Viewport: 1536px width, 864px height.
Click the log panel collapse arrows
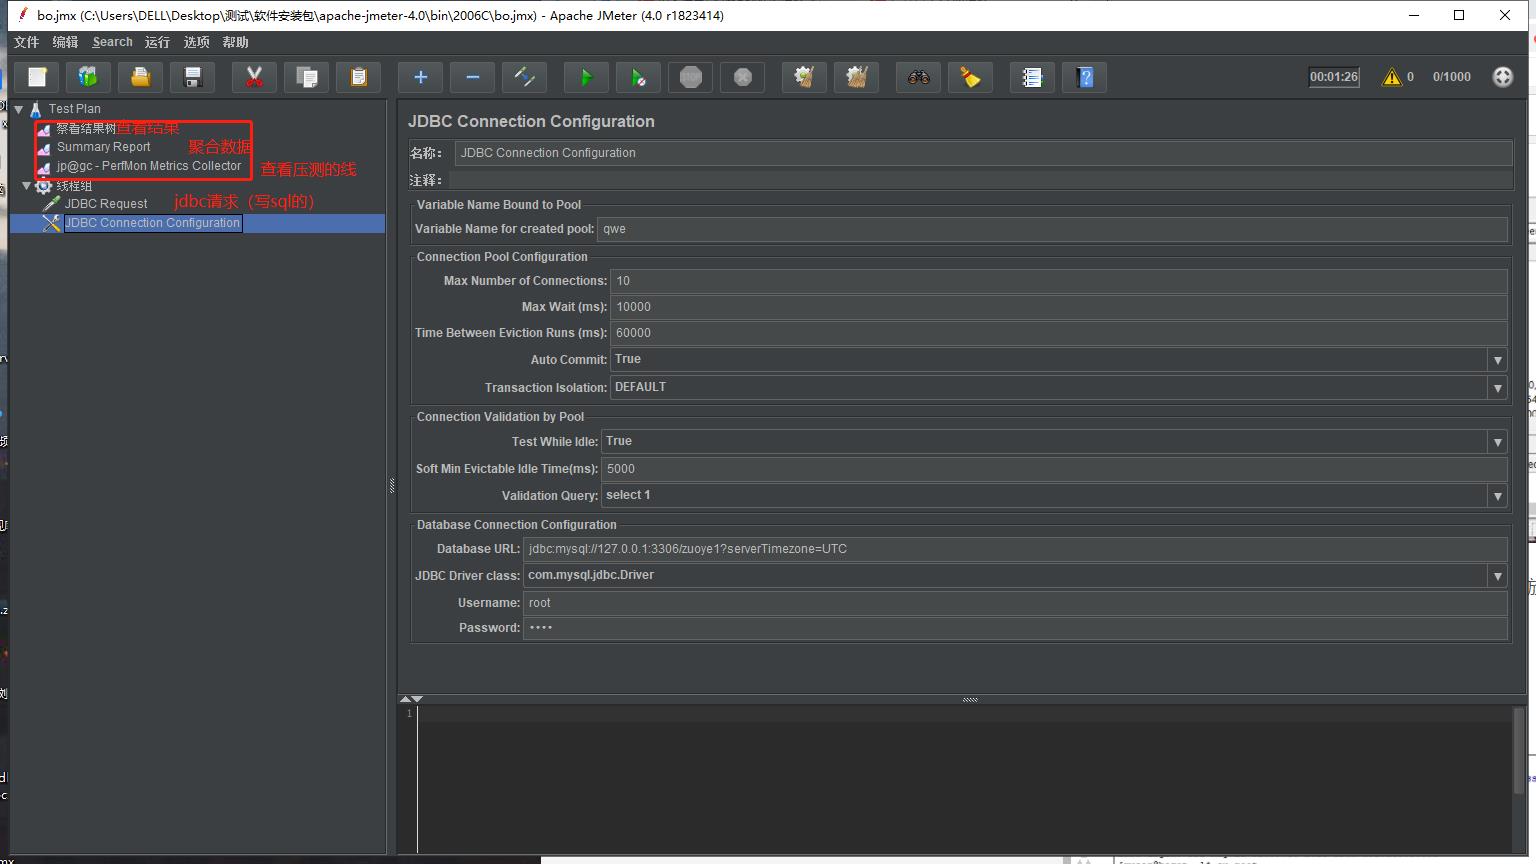pyautogui.click(x=411, y=699)
